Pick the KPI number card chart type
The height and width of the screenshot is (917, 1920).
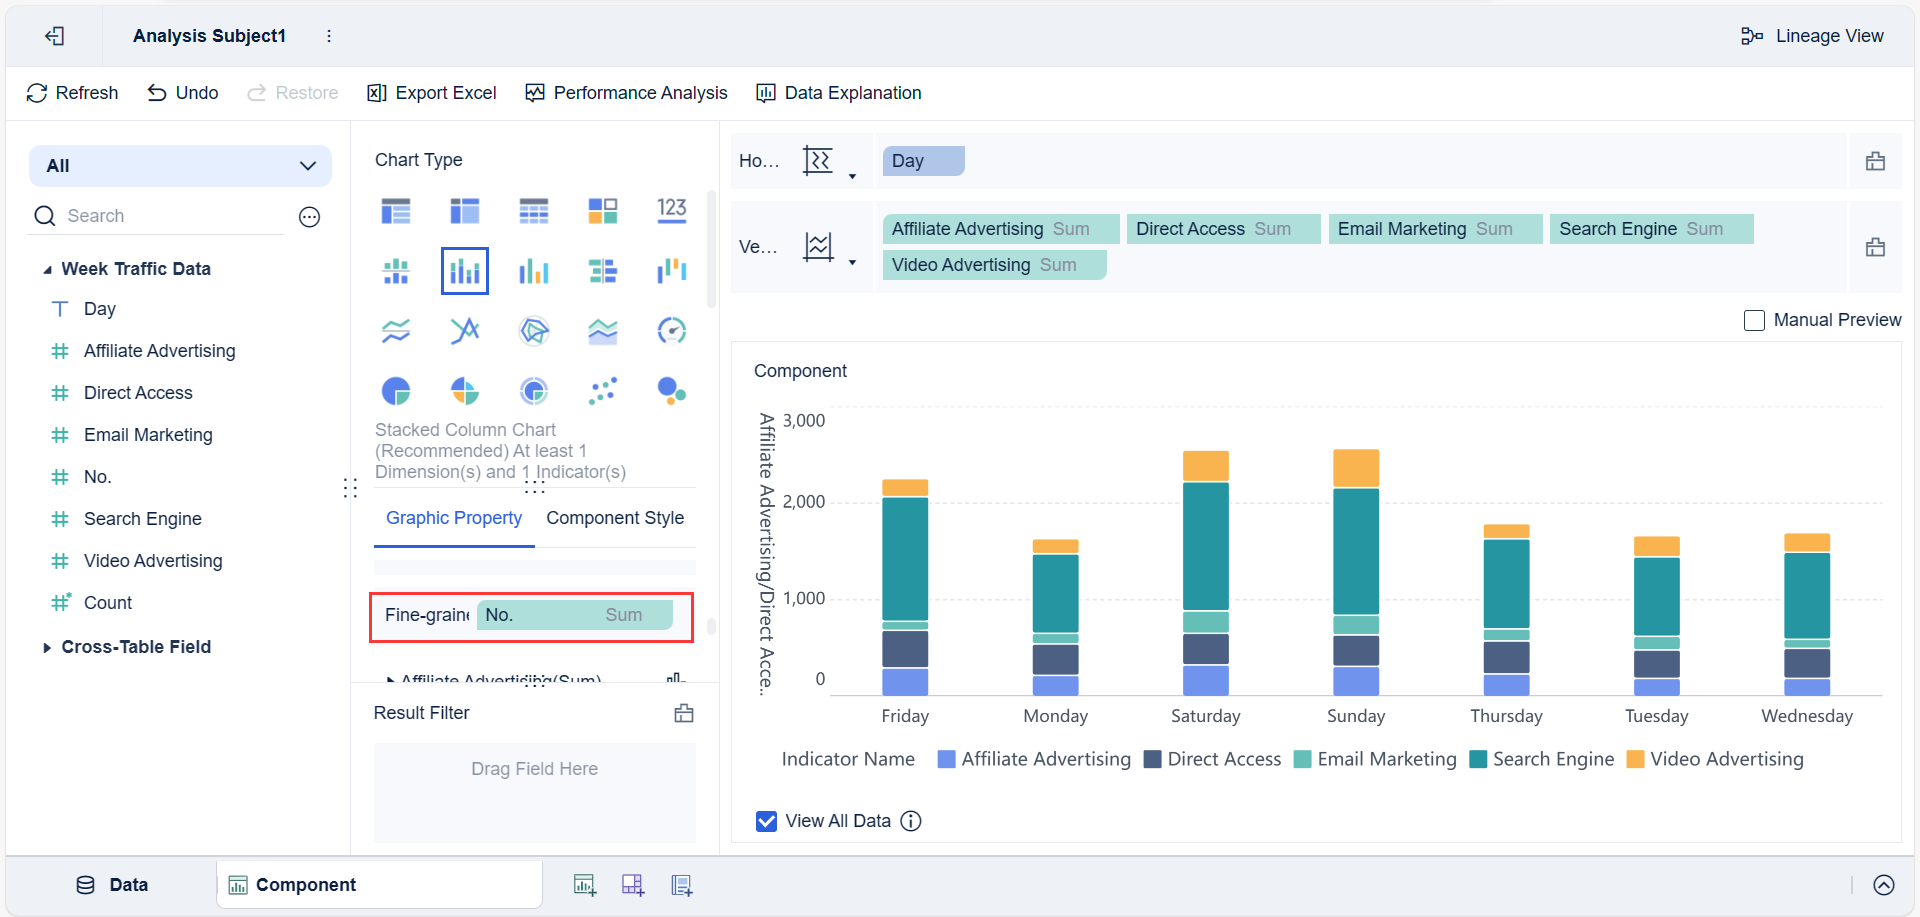pyautogui.click(x=672, y=210)
